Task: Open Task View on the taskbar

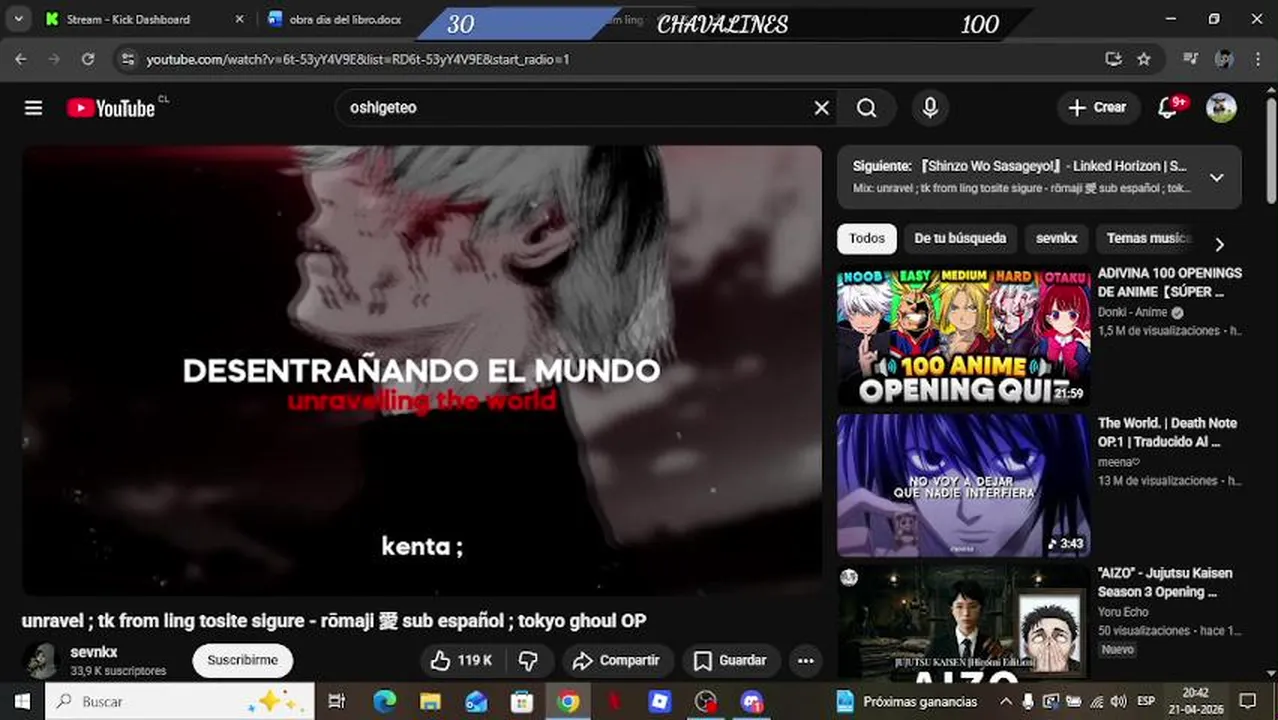Action: [337, 701]
